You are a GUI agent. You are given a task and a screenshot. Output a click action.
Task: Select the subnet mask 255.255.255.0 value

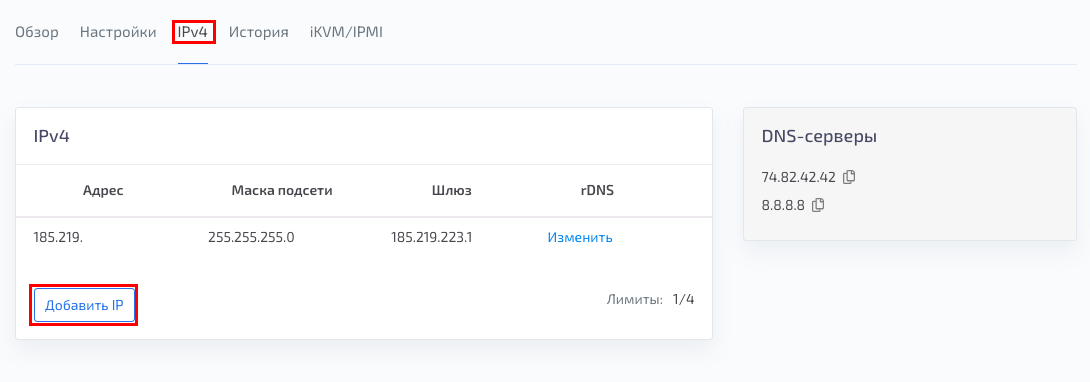(x=251, y=238)
